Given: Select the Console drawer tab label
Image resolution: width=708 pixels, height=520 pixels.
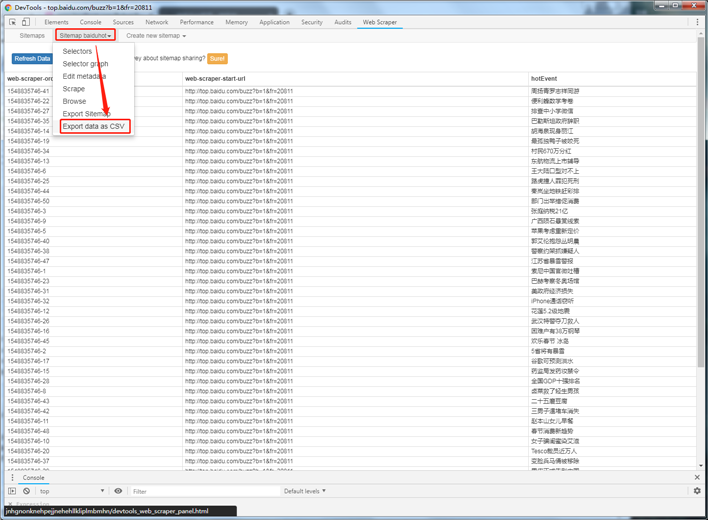Looking at the screenshot, I should 33,478.
